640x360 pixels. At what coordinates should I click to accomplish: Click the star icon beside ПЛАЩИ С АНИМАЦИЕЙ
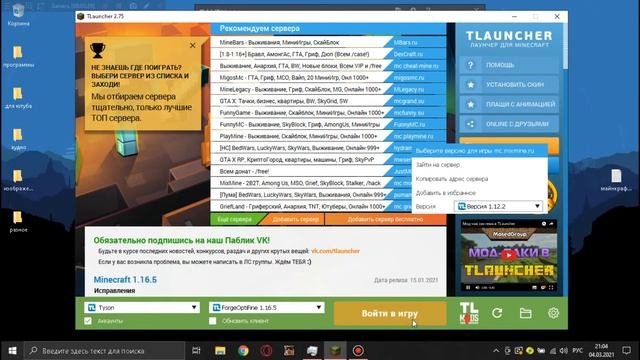click(x=471, y=104)
